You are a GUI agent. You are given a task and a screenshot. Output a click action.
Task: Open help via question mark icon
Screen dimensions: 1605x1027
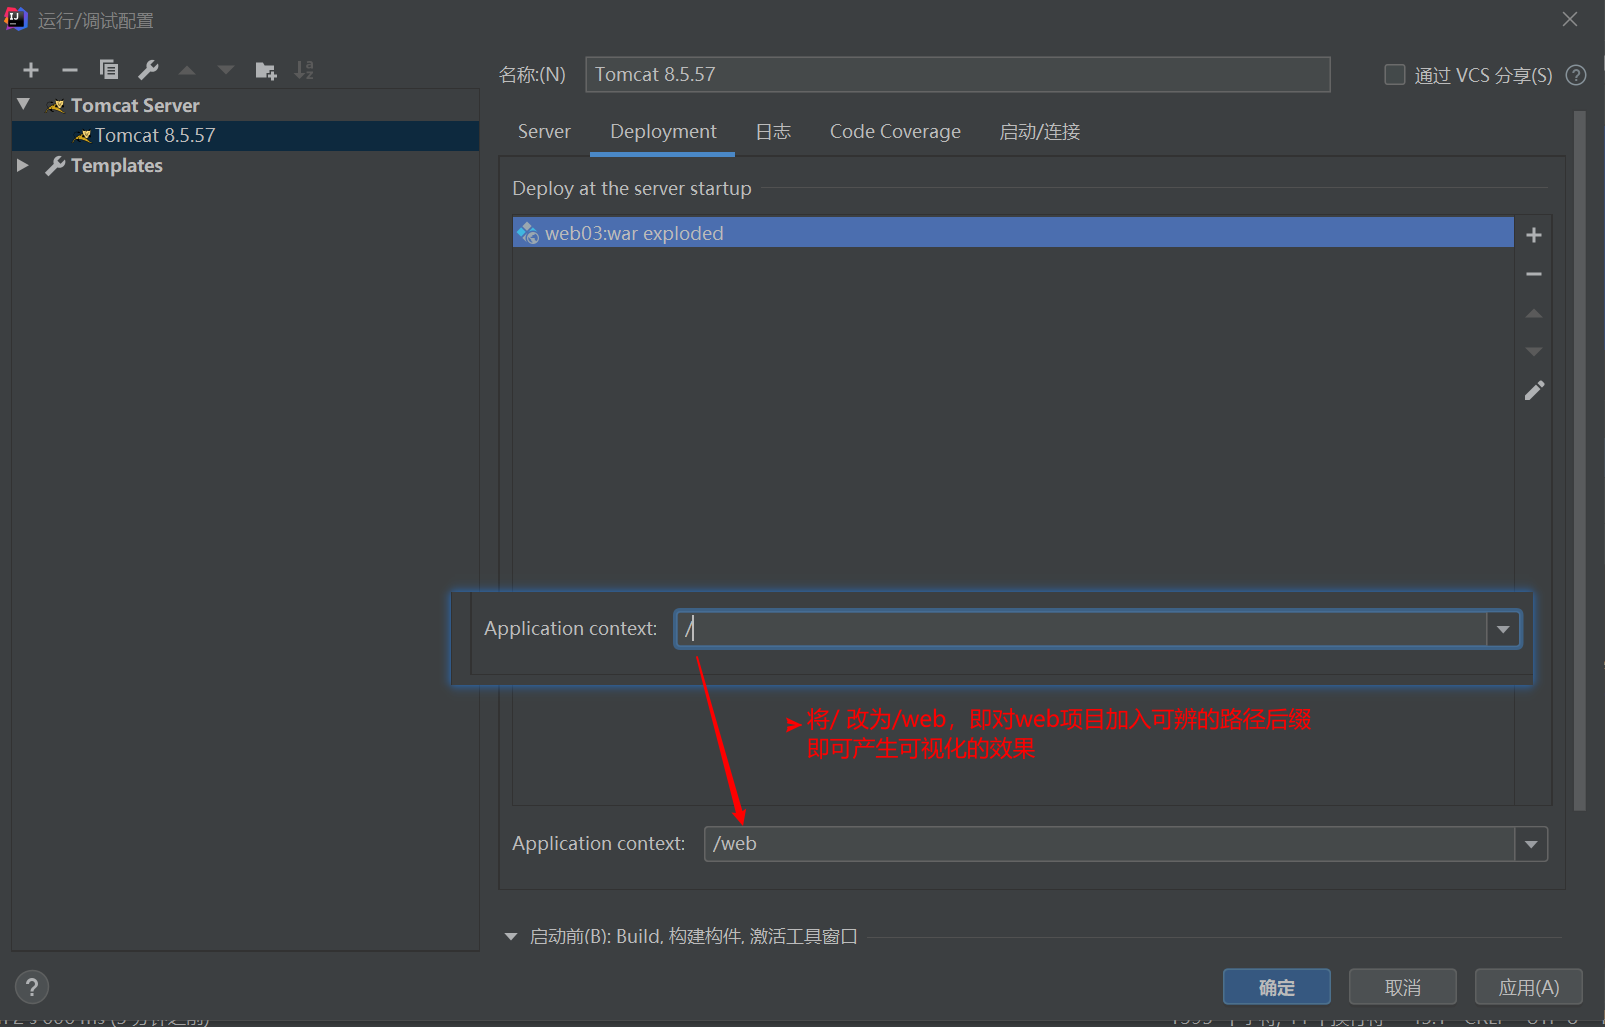32,986
